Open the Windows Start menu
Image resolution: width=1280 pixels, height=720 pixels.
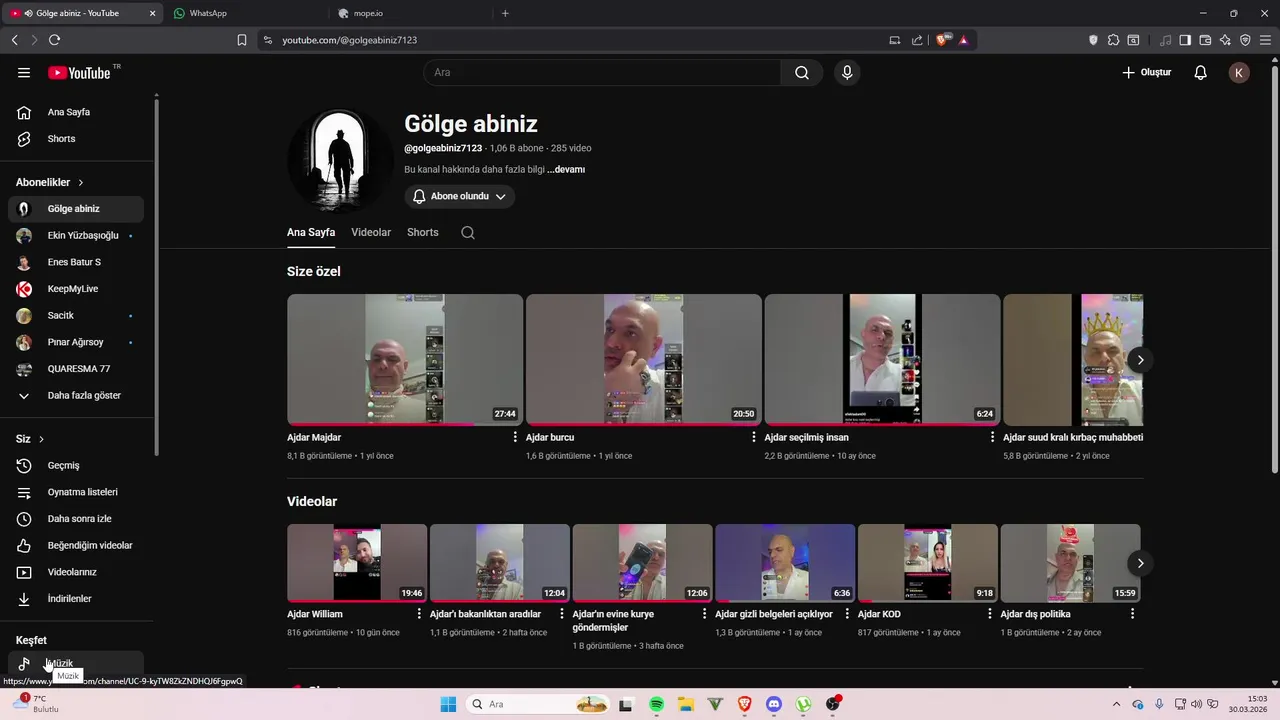click(448, 704)
